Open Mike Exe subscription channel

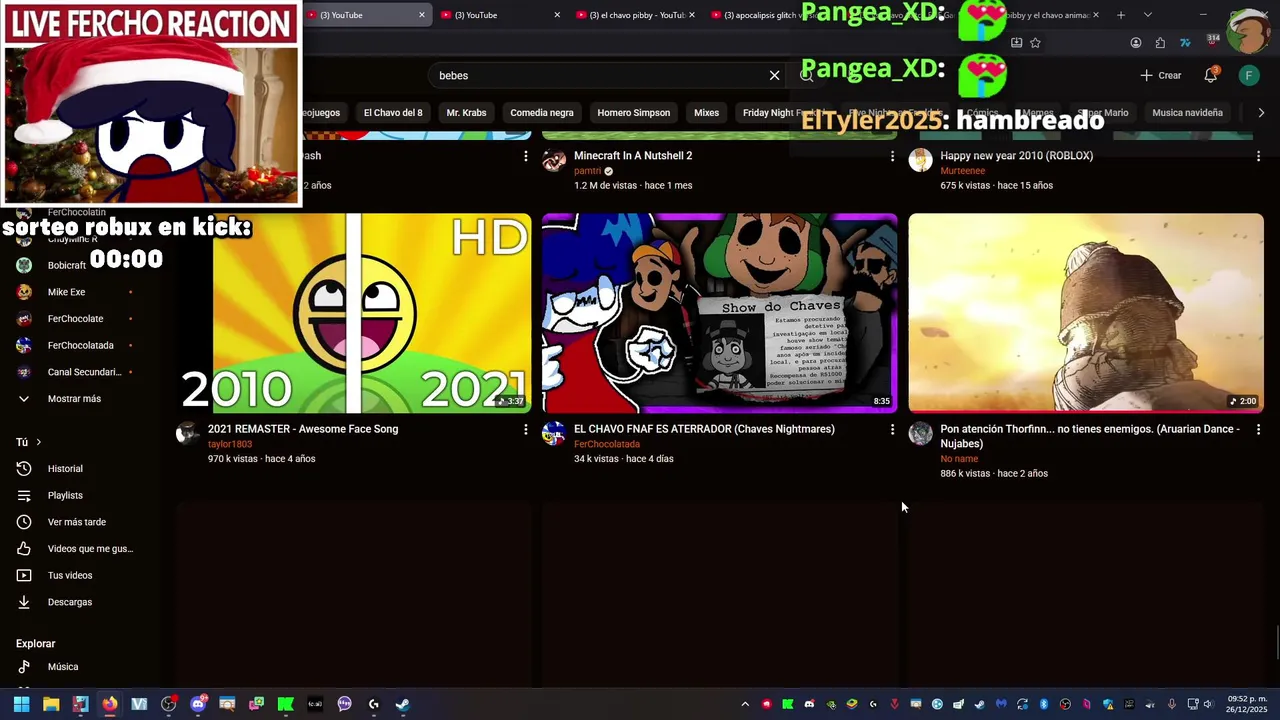66,292
